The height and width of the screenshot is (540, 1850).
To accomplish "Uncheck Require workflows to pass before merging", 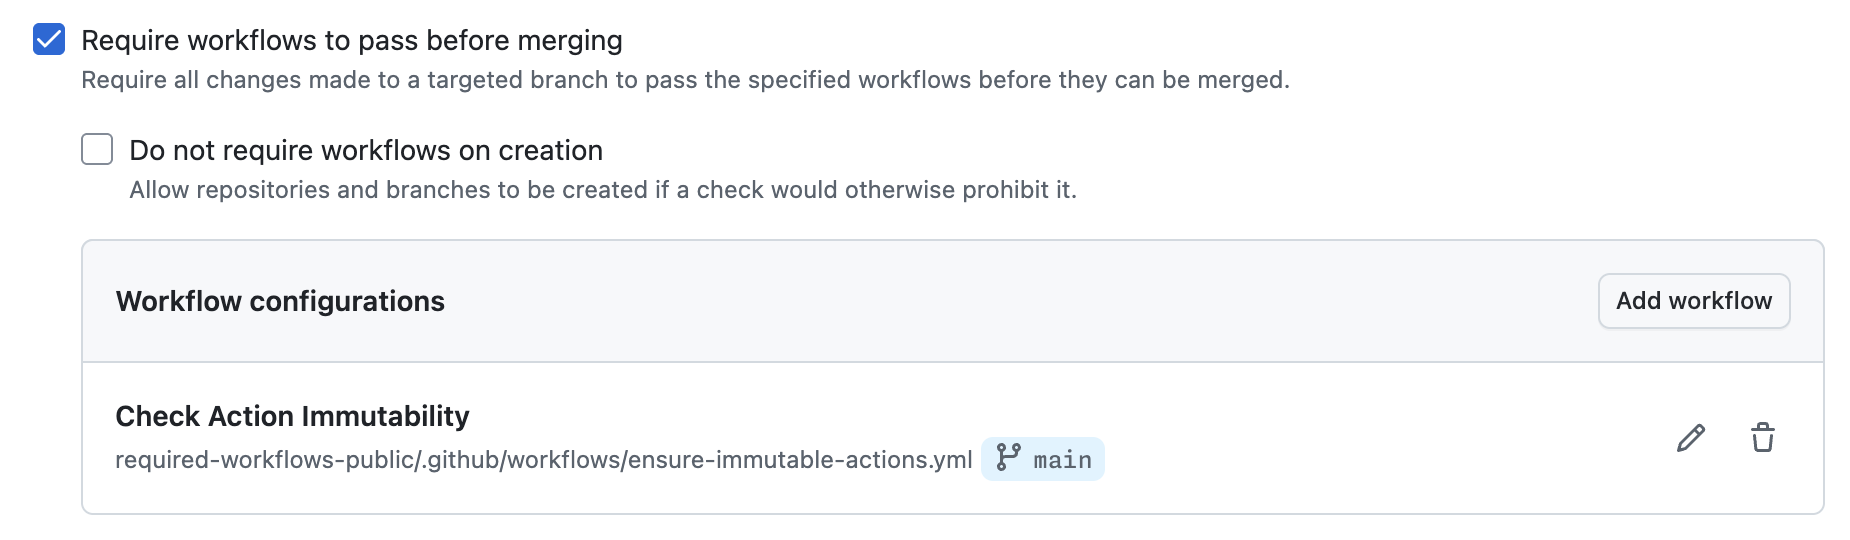I will [49, 40].
